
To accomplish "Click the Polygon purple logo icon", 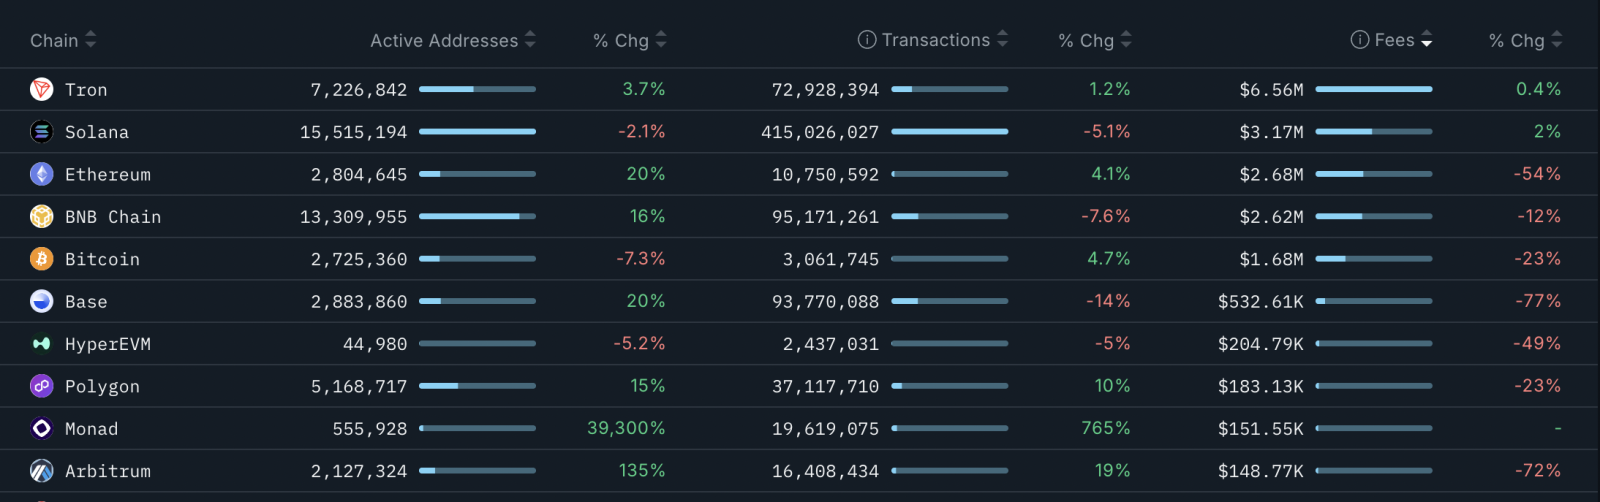I will click(41, 386).
